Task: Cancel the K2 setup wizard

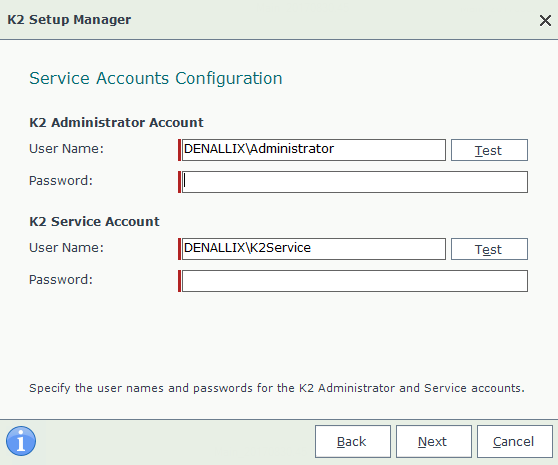Action: (514, 441)
